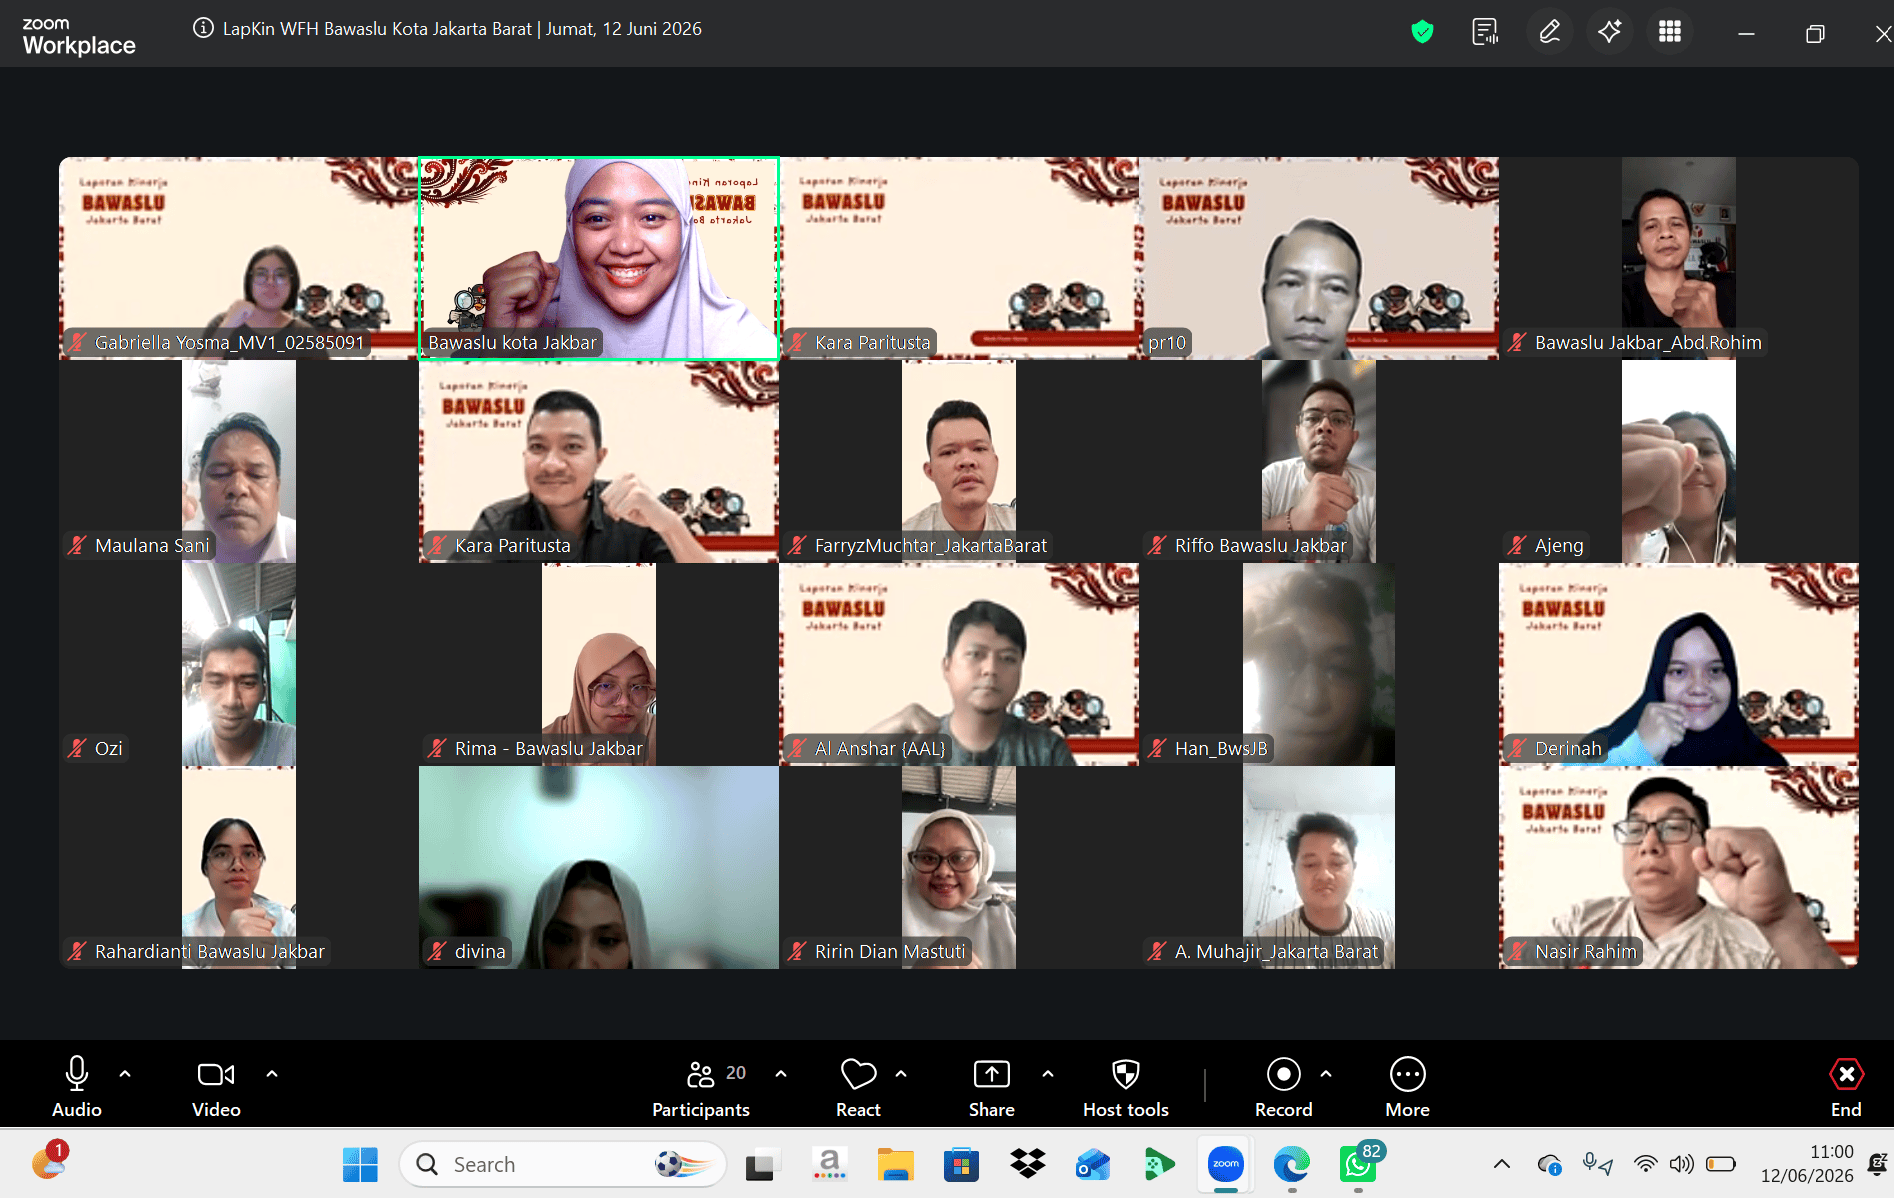Open File Explorer from the taskbar
Image resolution: width=1894 pixels, height=1198 pixels.
(895, 1165)
